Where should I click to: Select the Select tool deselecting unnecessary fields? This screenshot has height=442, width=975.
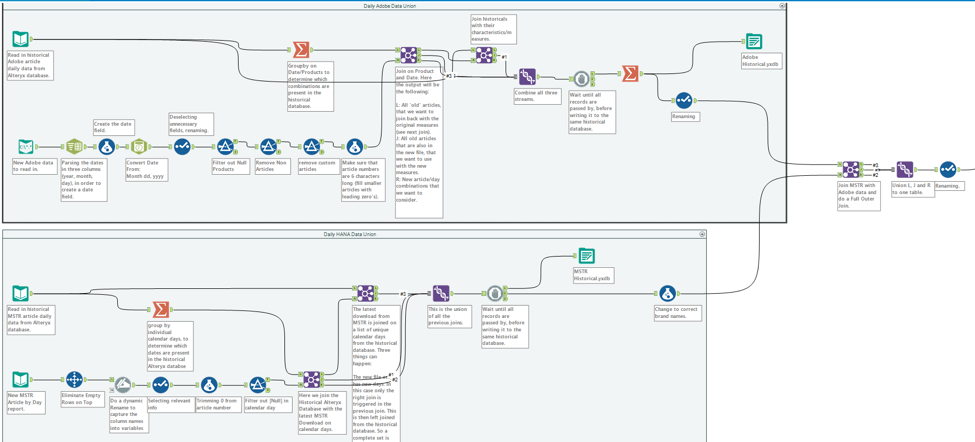coord(182,147)
